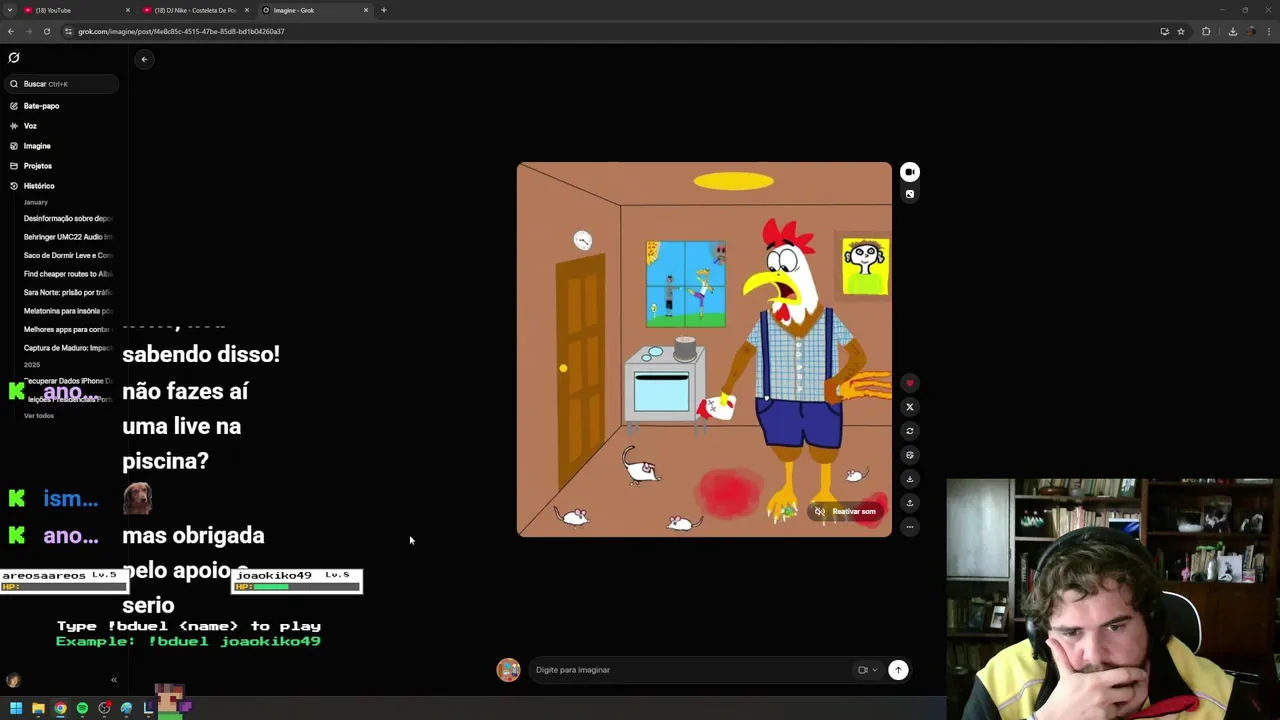1280x720 pixels.
Task: Download the generated video
Action: tap(909, 479)
